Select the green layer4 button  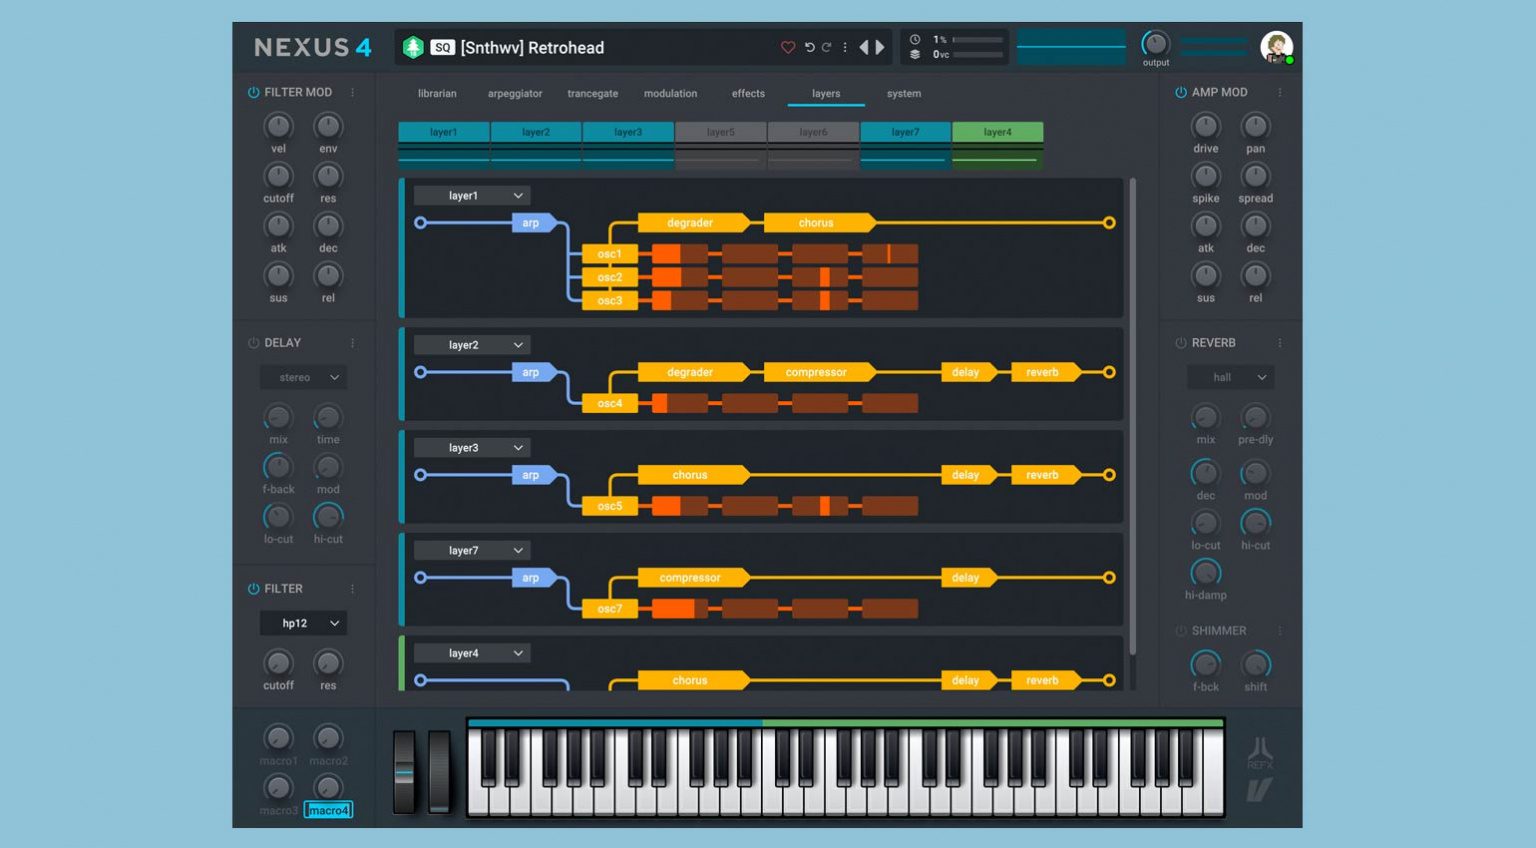click(x=997, y=132)
